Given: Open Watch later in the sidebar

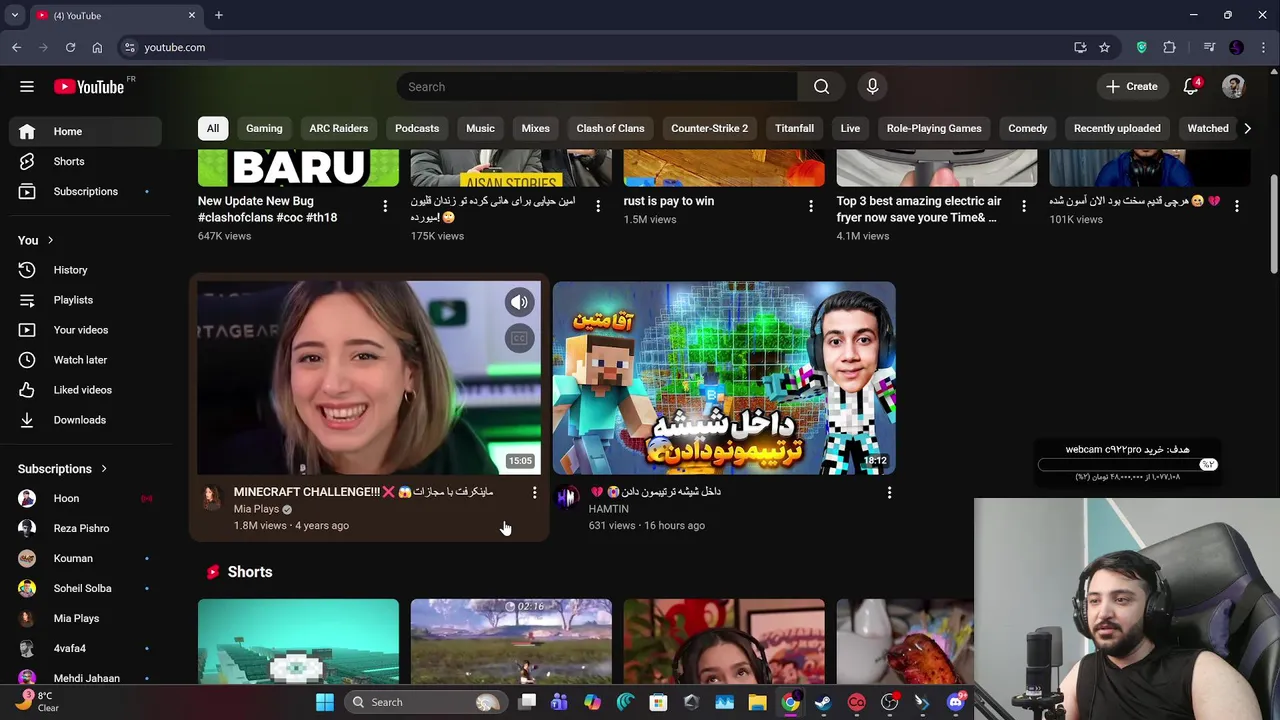Looking at the screenshot, I should [80, 360].
